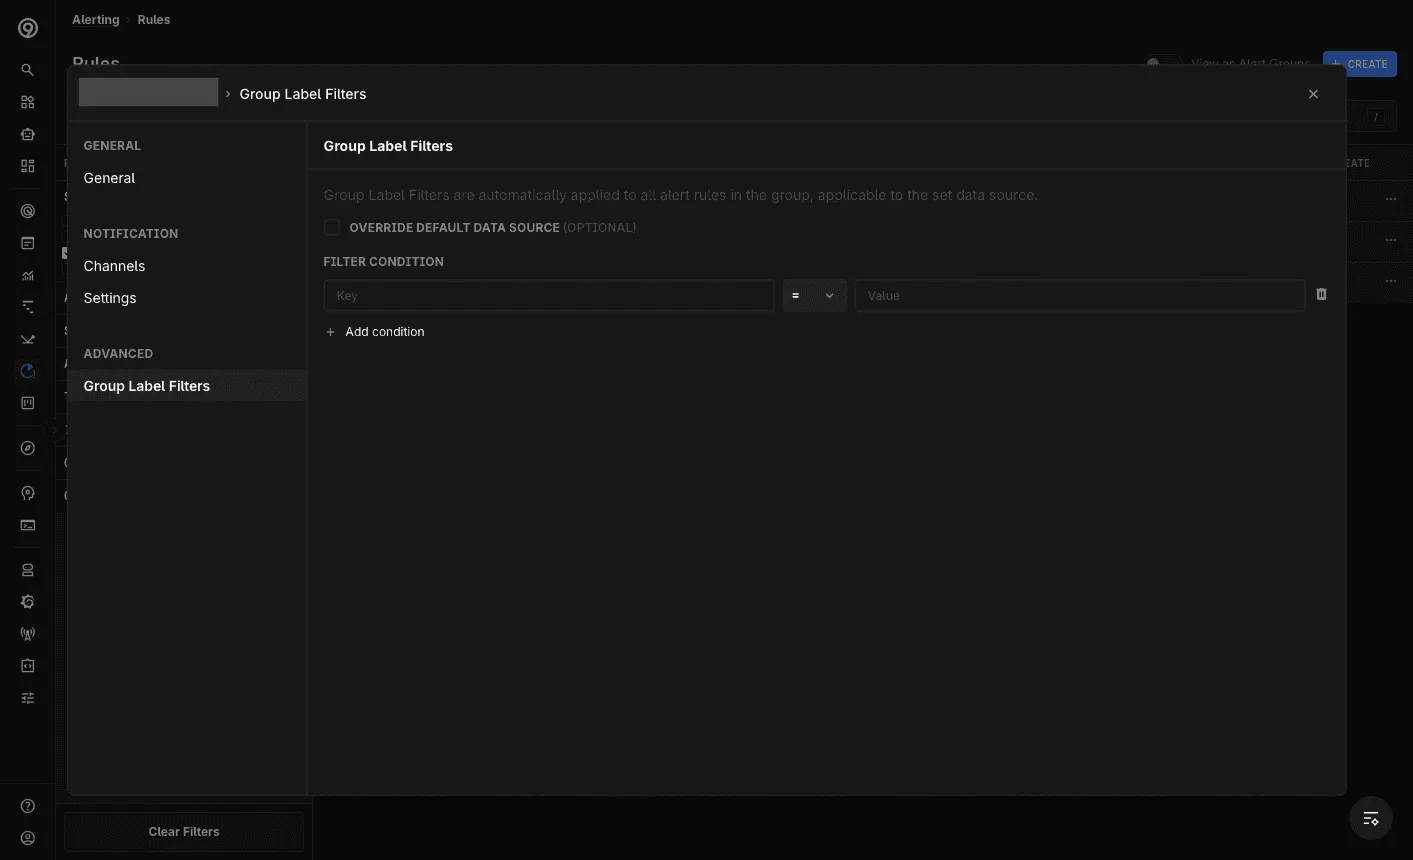Screen dimensions: 1413x860
Task: Open the logs panel icon in sidebar
Action: point(28,243)
